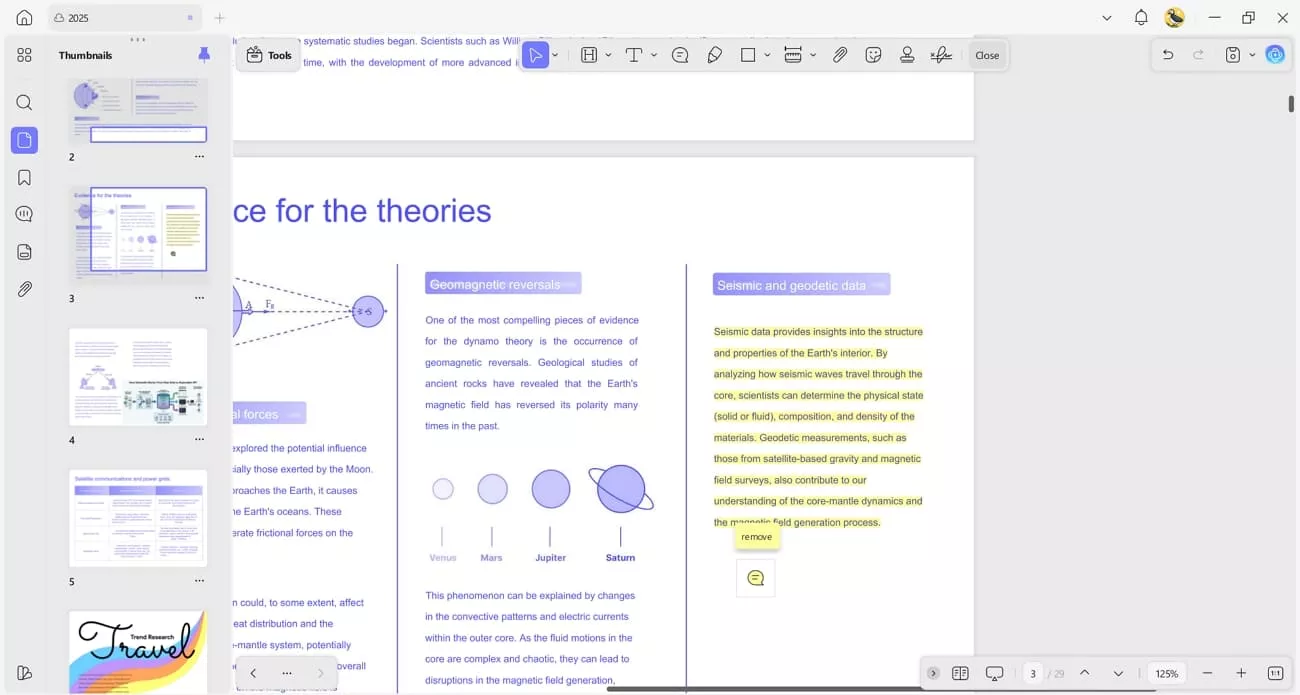Screen dimensions: 1300x695
Task: Open the selection tool dropdown arrow
Action: tap(554, 55)
